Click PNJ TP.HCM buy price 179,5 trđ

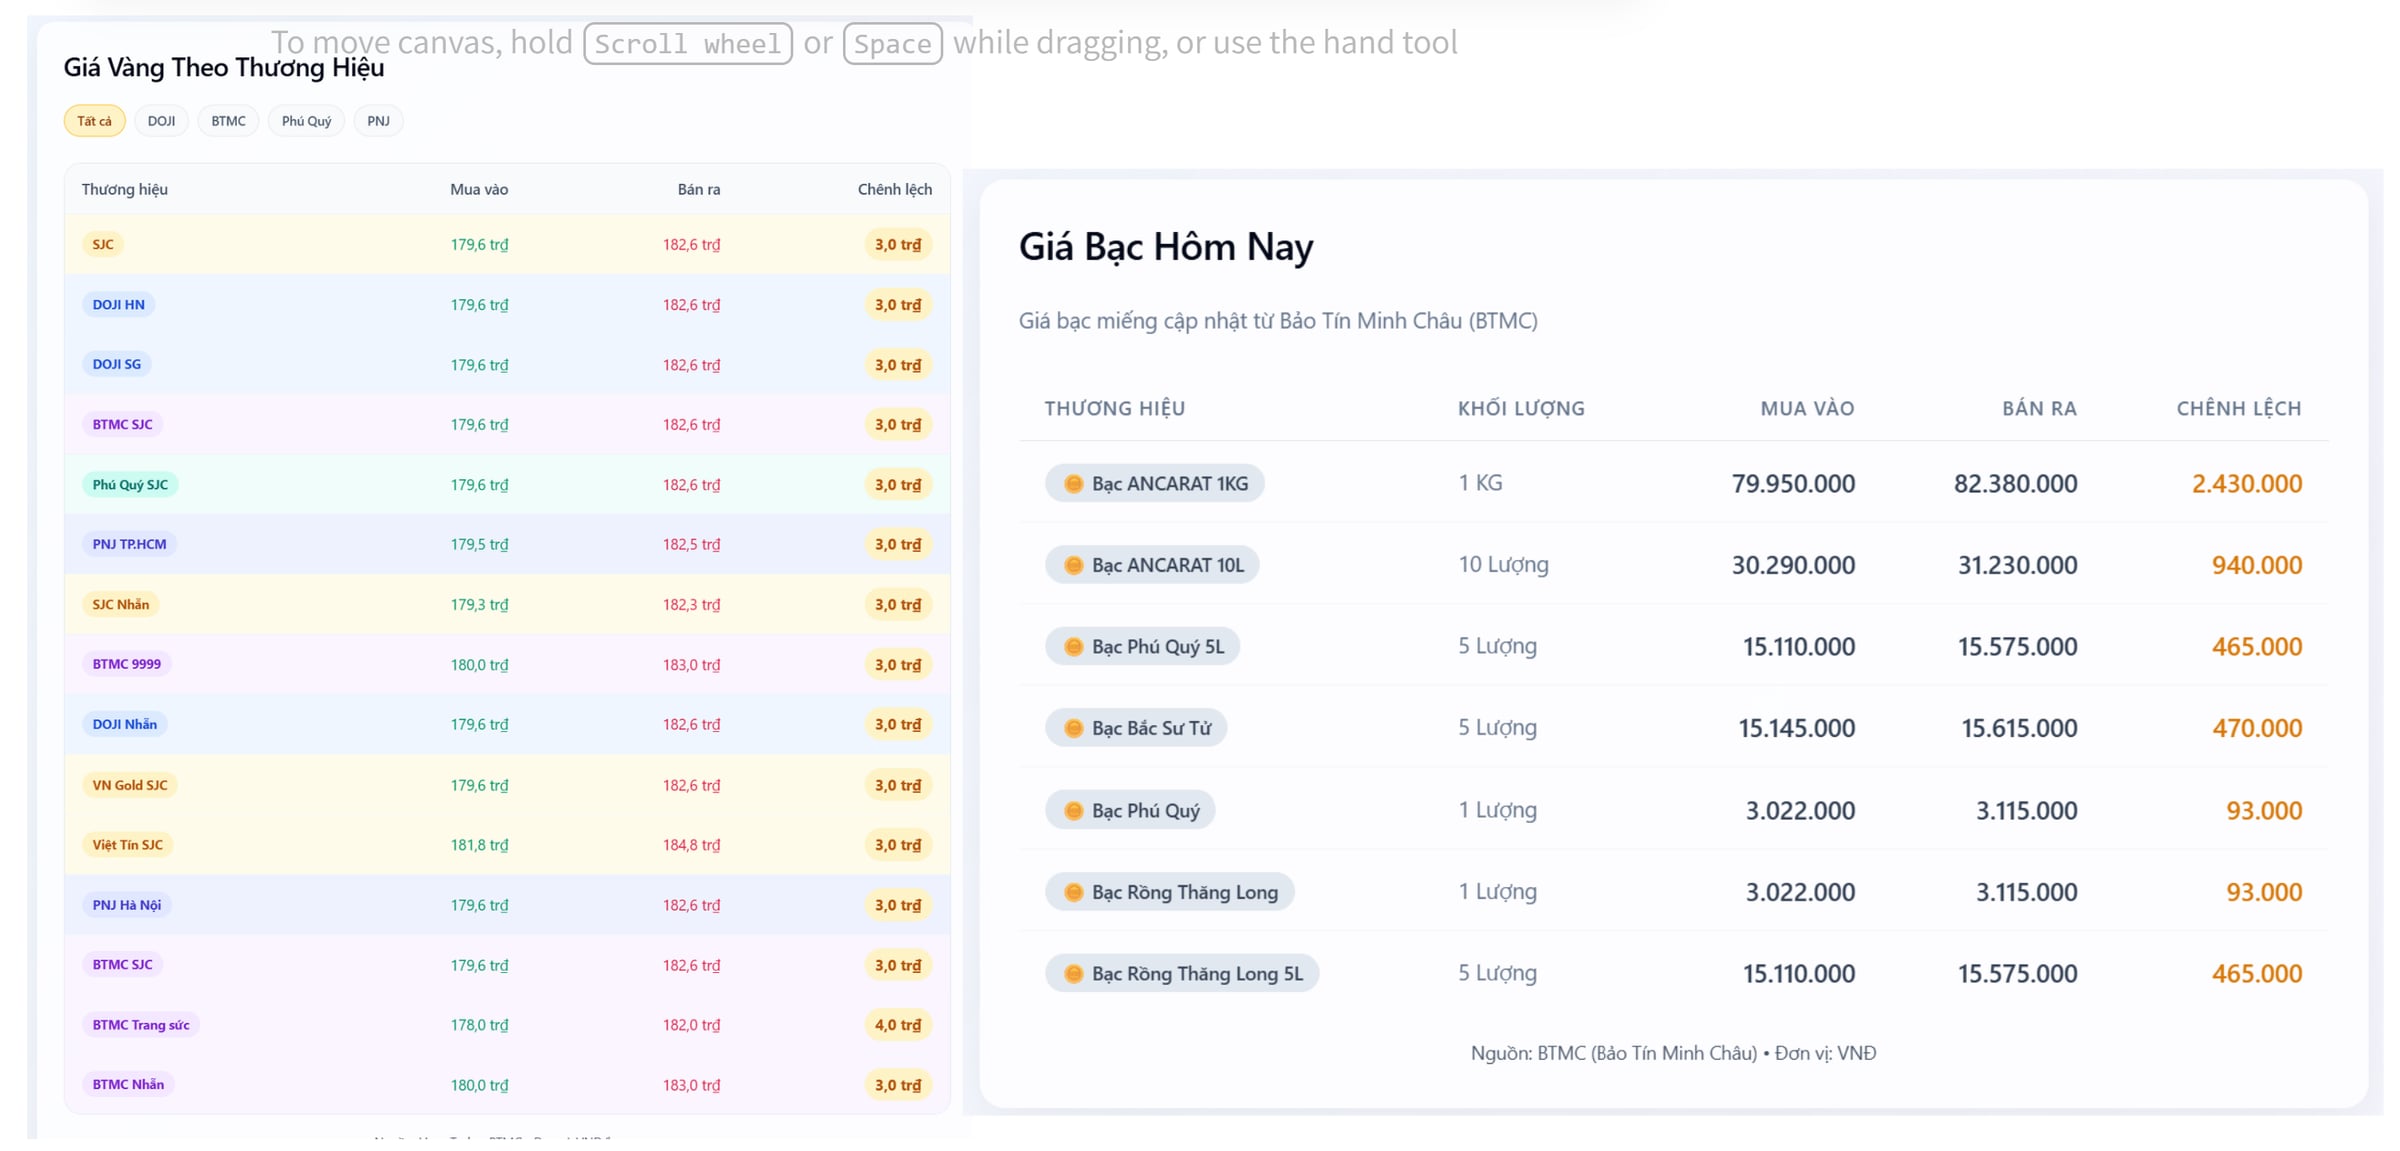point(479,544)
